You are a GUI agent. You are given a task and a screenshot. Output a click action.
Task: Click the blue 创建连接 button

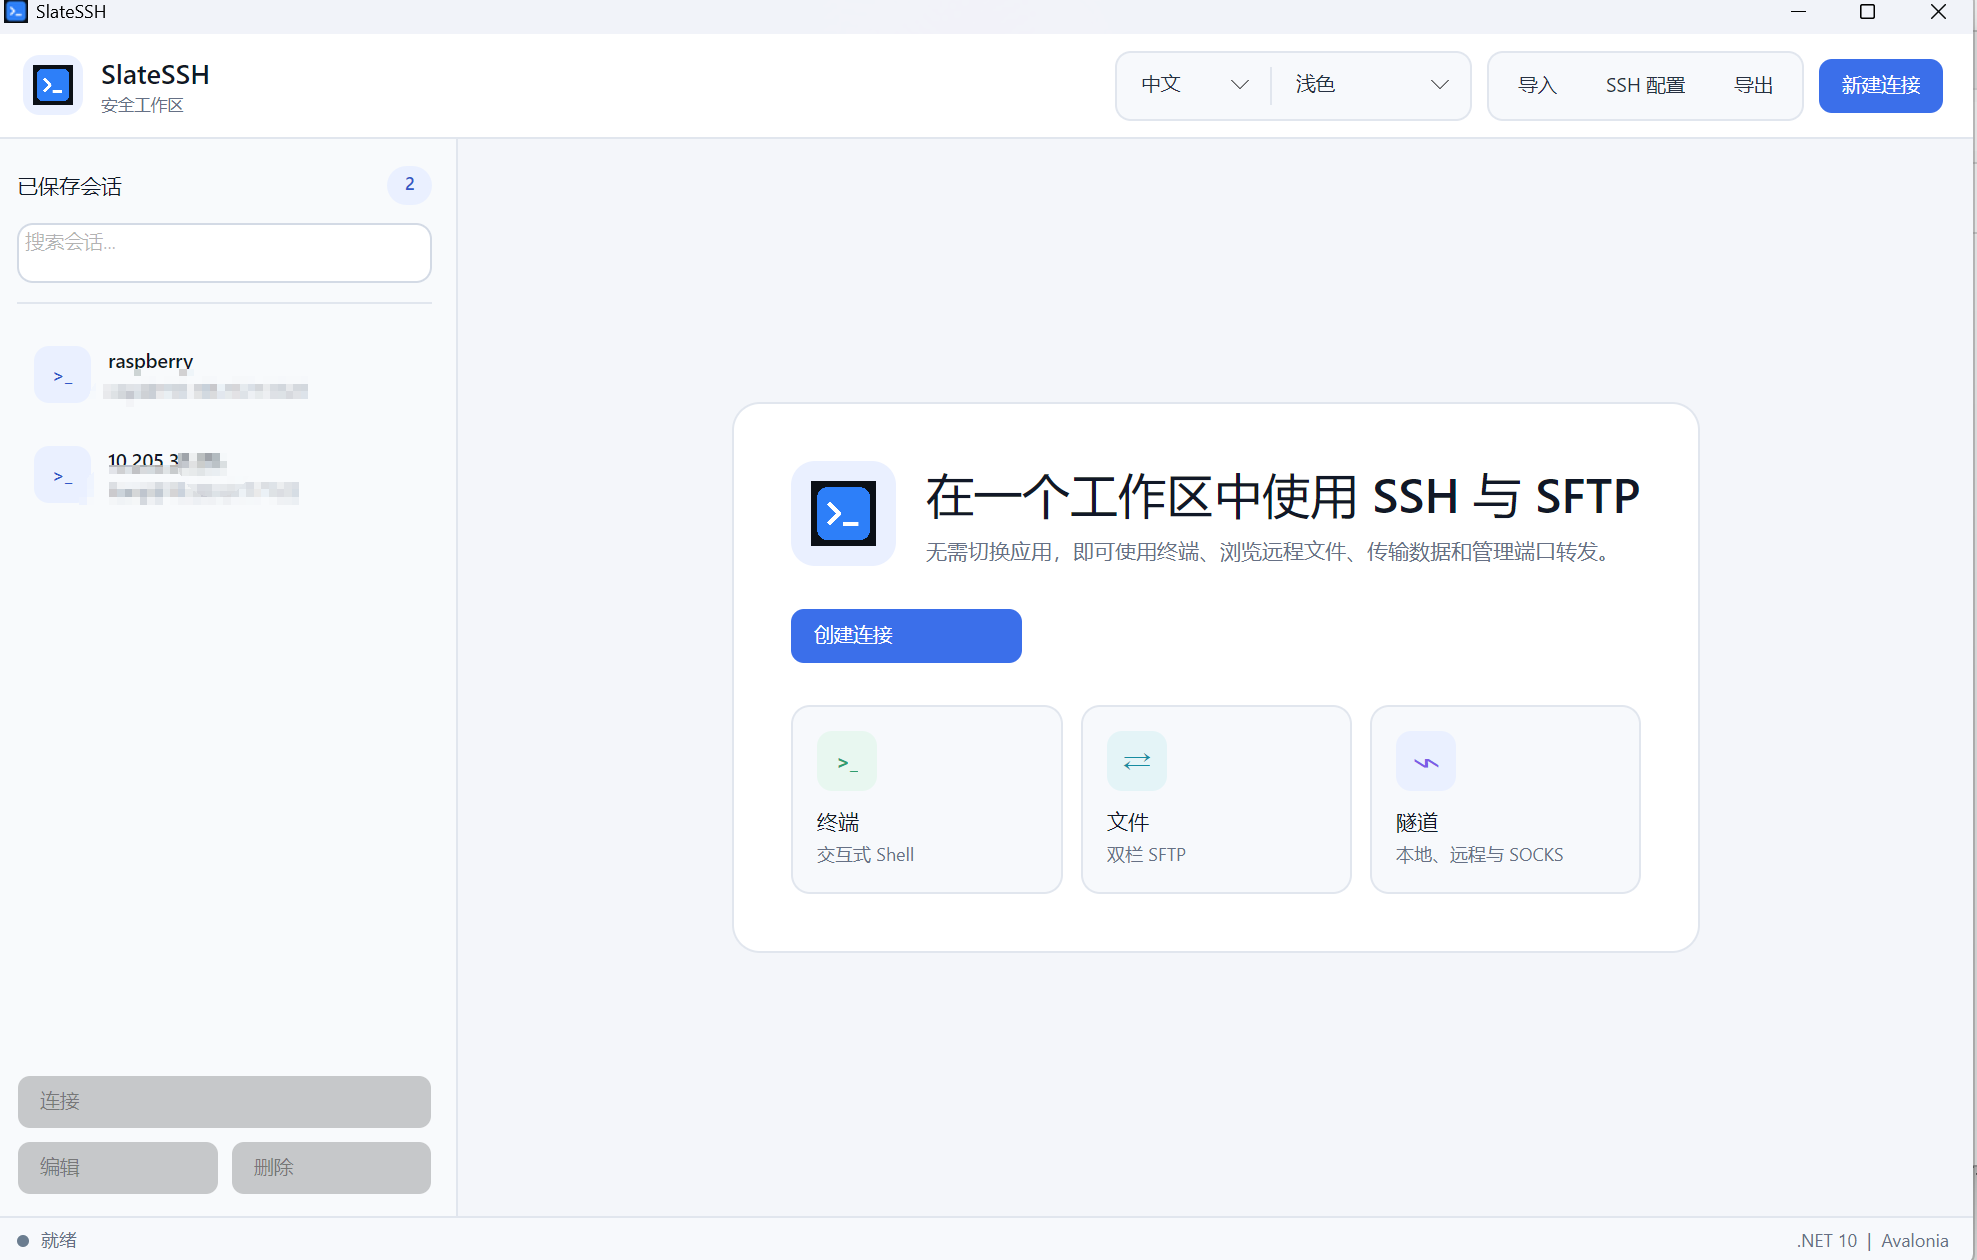pyautogui.click(x=906, y=636)
